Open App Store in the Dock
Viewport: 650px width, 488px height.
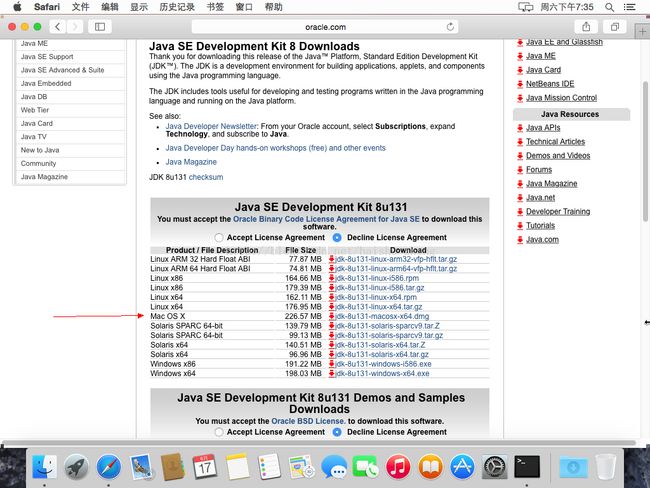coord(462,466)
